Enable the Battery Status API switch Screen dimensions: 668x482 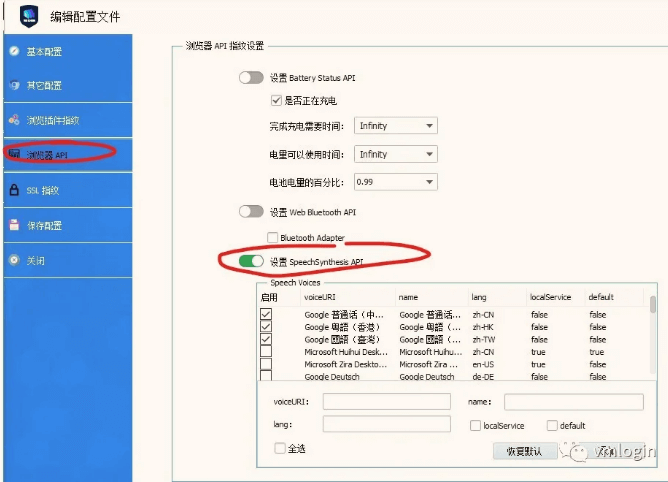pyautogui.click(x=251, y=78)
